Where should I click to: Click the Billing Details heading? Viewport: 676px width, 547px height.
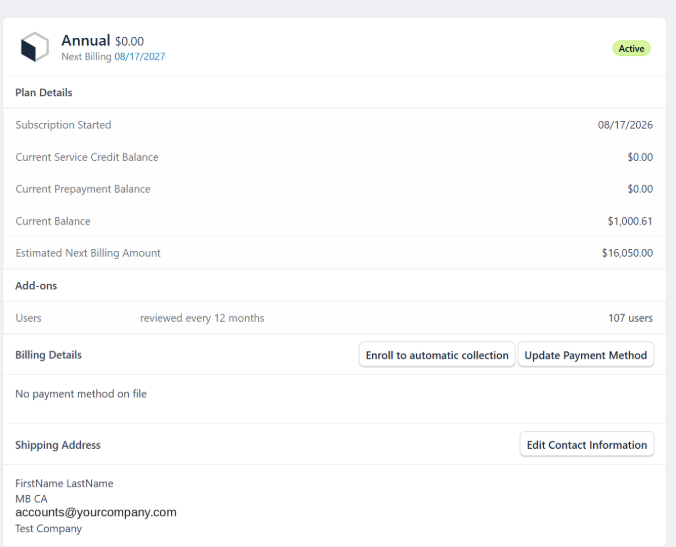[48, 355]
